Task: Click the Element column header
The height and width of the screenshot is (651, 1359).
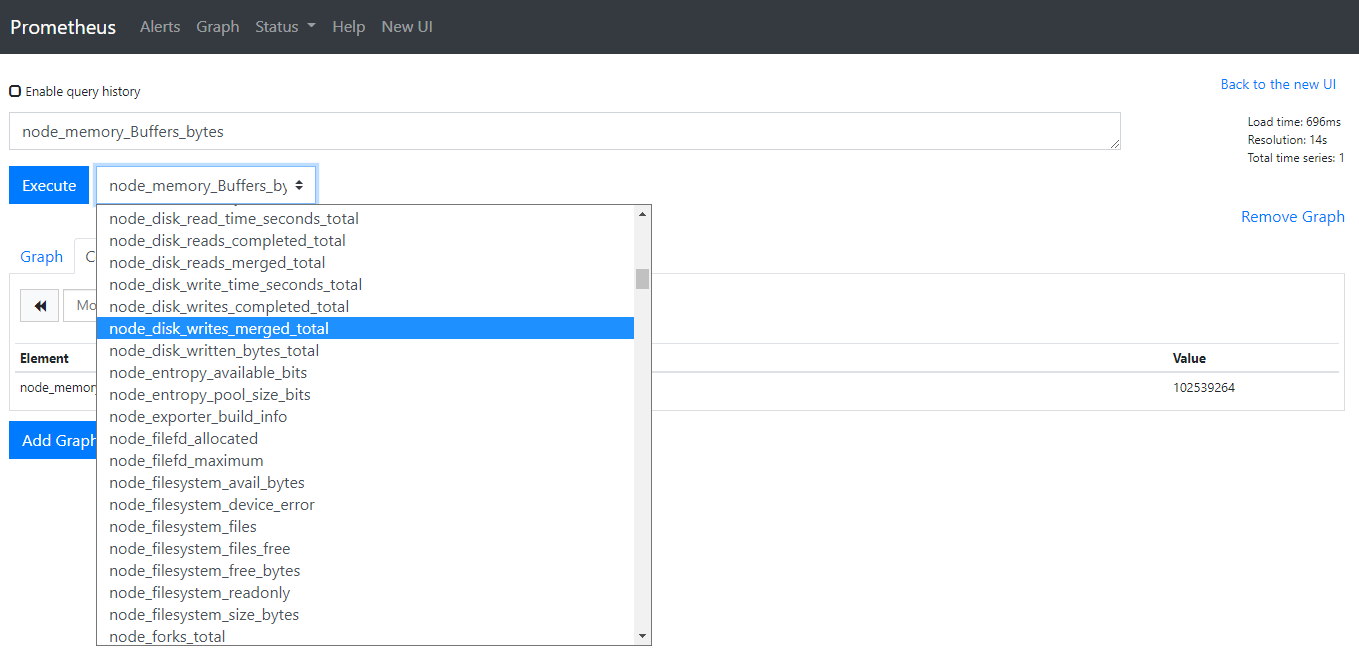Action: [45, 358]
